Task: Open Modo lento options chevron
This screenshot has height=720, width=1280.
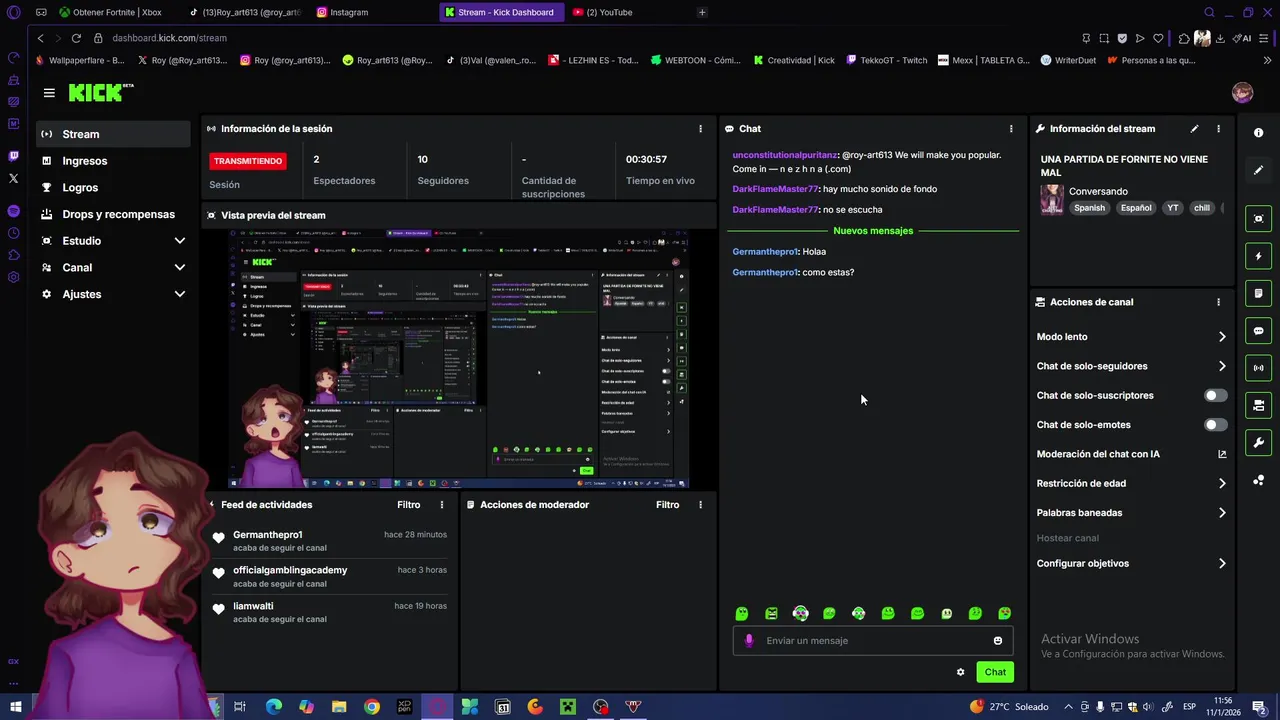Action: coord(1222,337)
